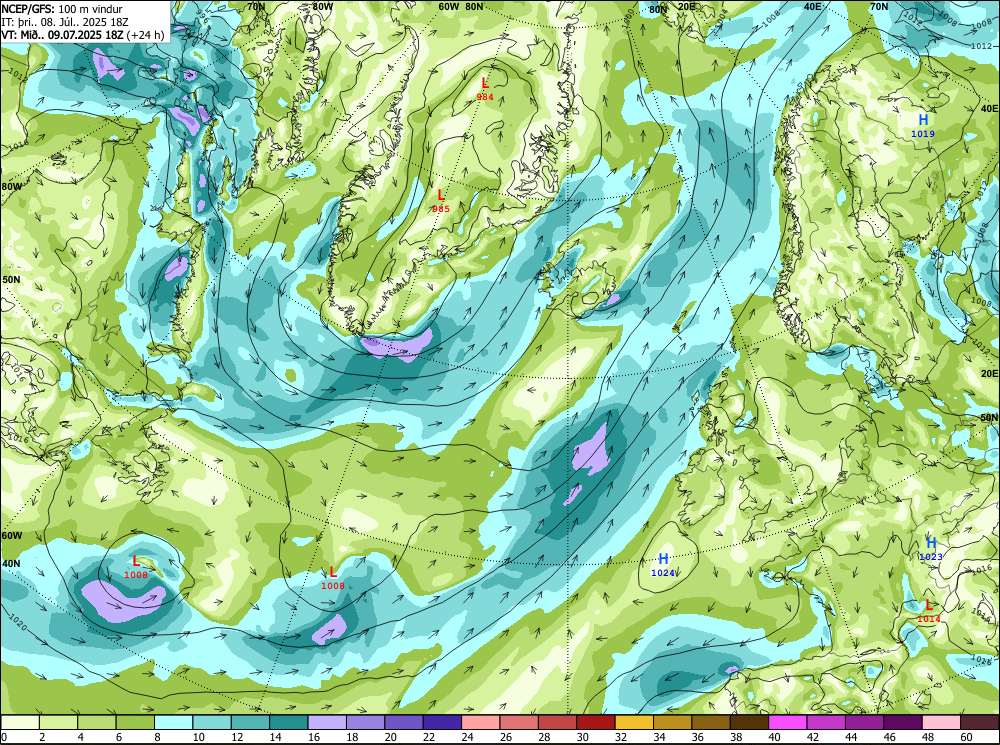Pick the 14–16 dark teal legend swatch
Screen dimensions: 1000x745
(x=289, y=722)
